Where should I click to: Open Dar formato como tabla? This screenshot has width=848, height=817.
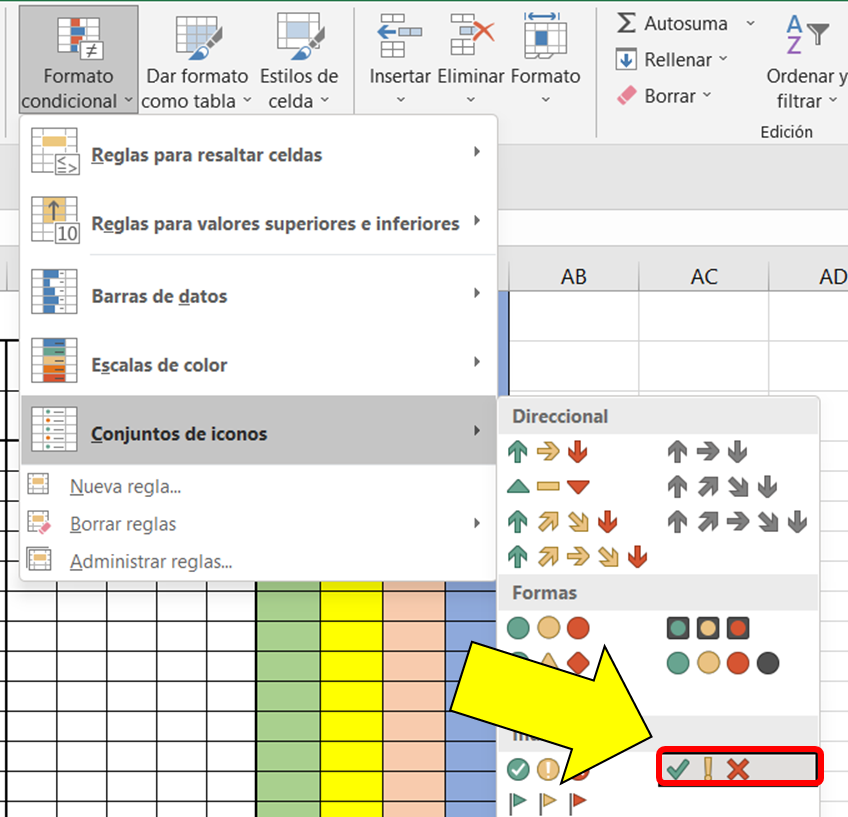[x=196, y=60]
